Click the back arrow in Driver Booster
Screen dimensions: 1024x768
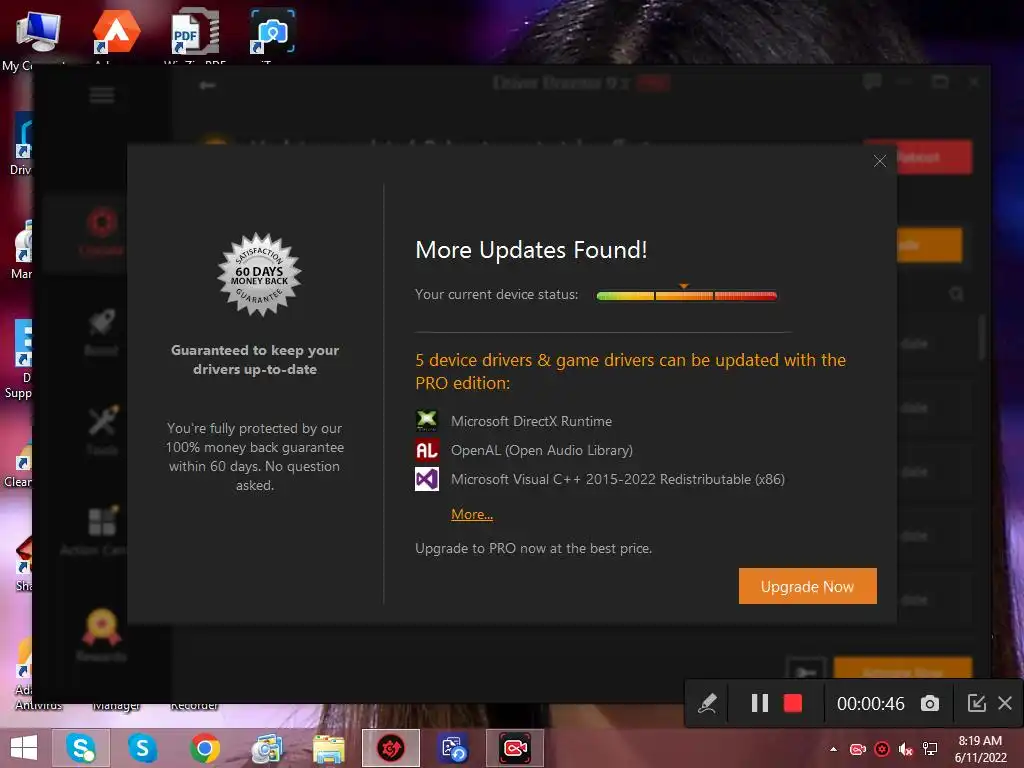[207, 85]
